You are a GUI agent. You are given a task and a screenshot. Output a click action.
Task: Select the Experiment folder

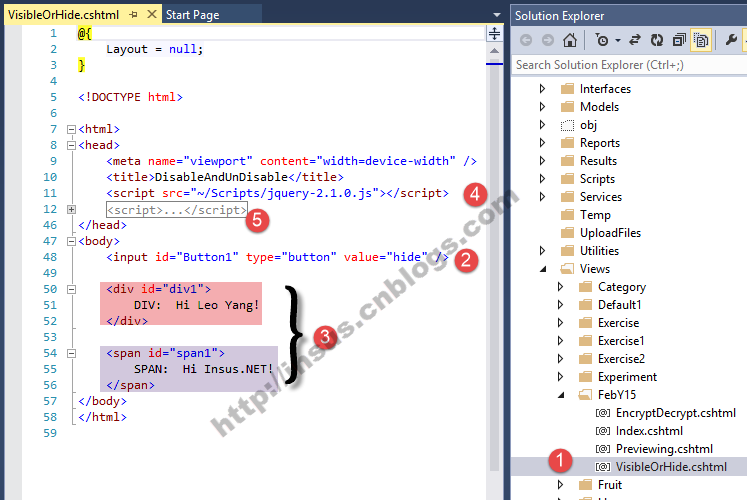pos(627,377)
